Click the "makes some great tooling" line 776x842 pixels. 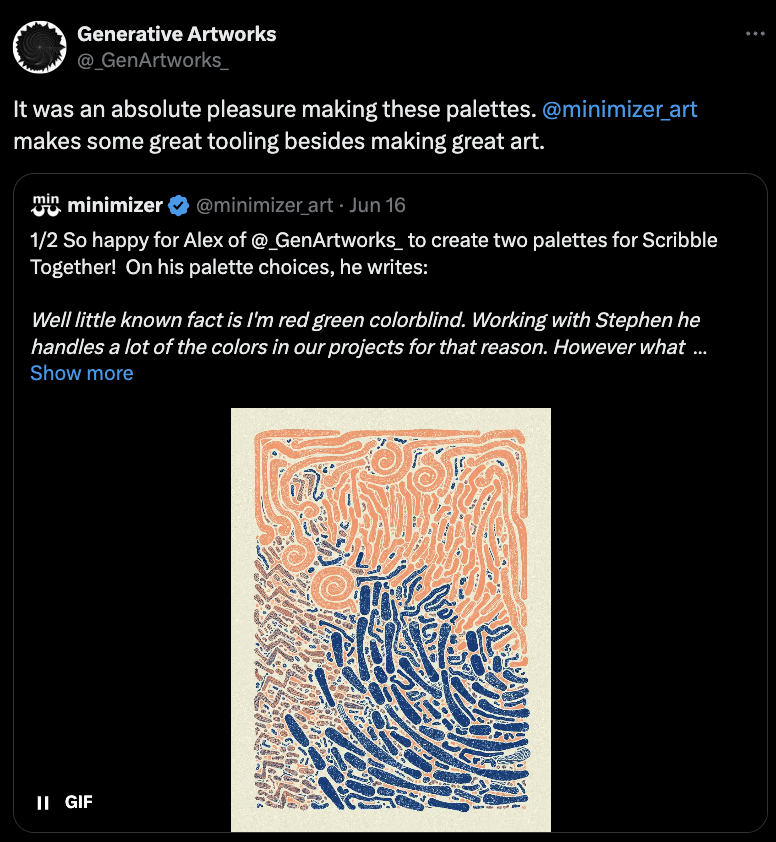(279, 140)
